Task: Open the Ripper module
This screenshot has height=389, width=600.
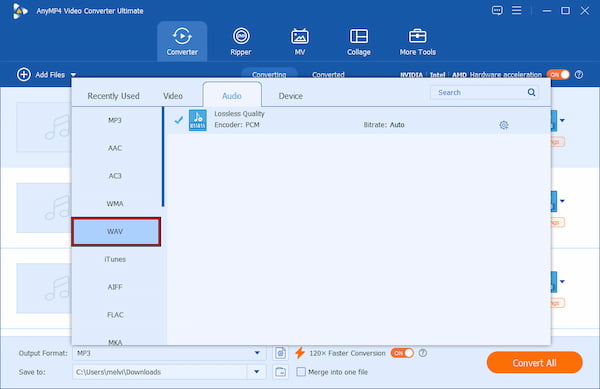Action: point(241,41)
